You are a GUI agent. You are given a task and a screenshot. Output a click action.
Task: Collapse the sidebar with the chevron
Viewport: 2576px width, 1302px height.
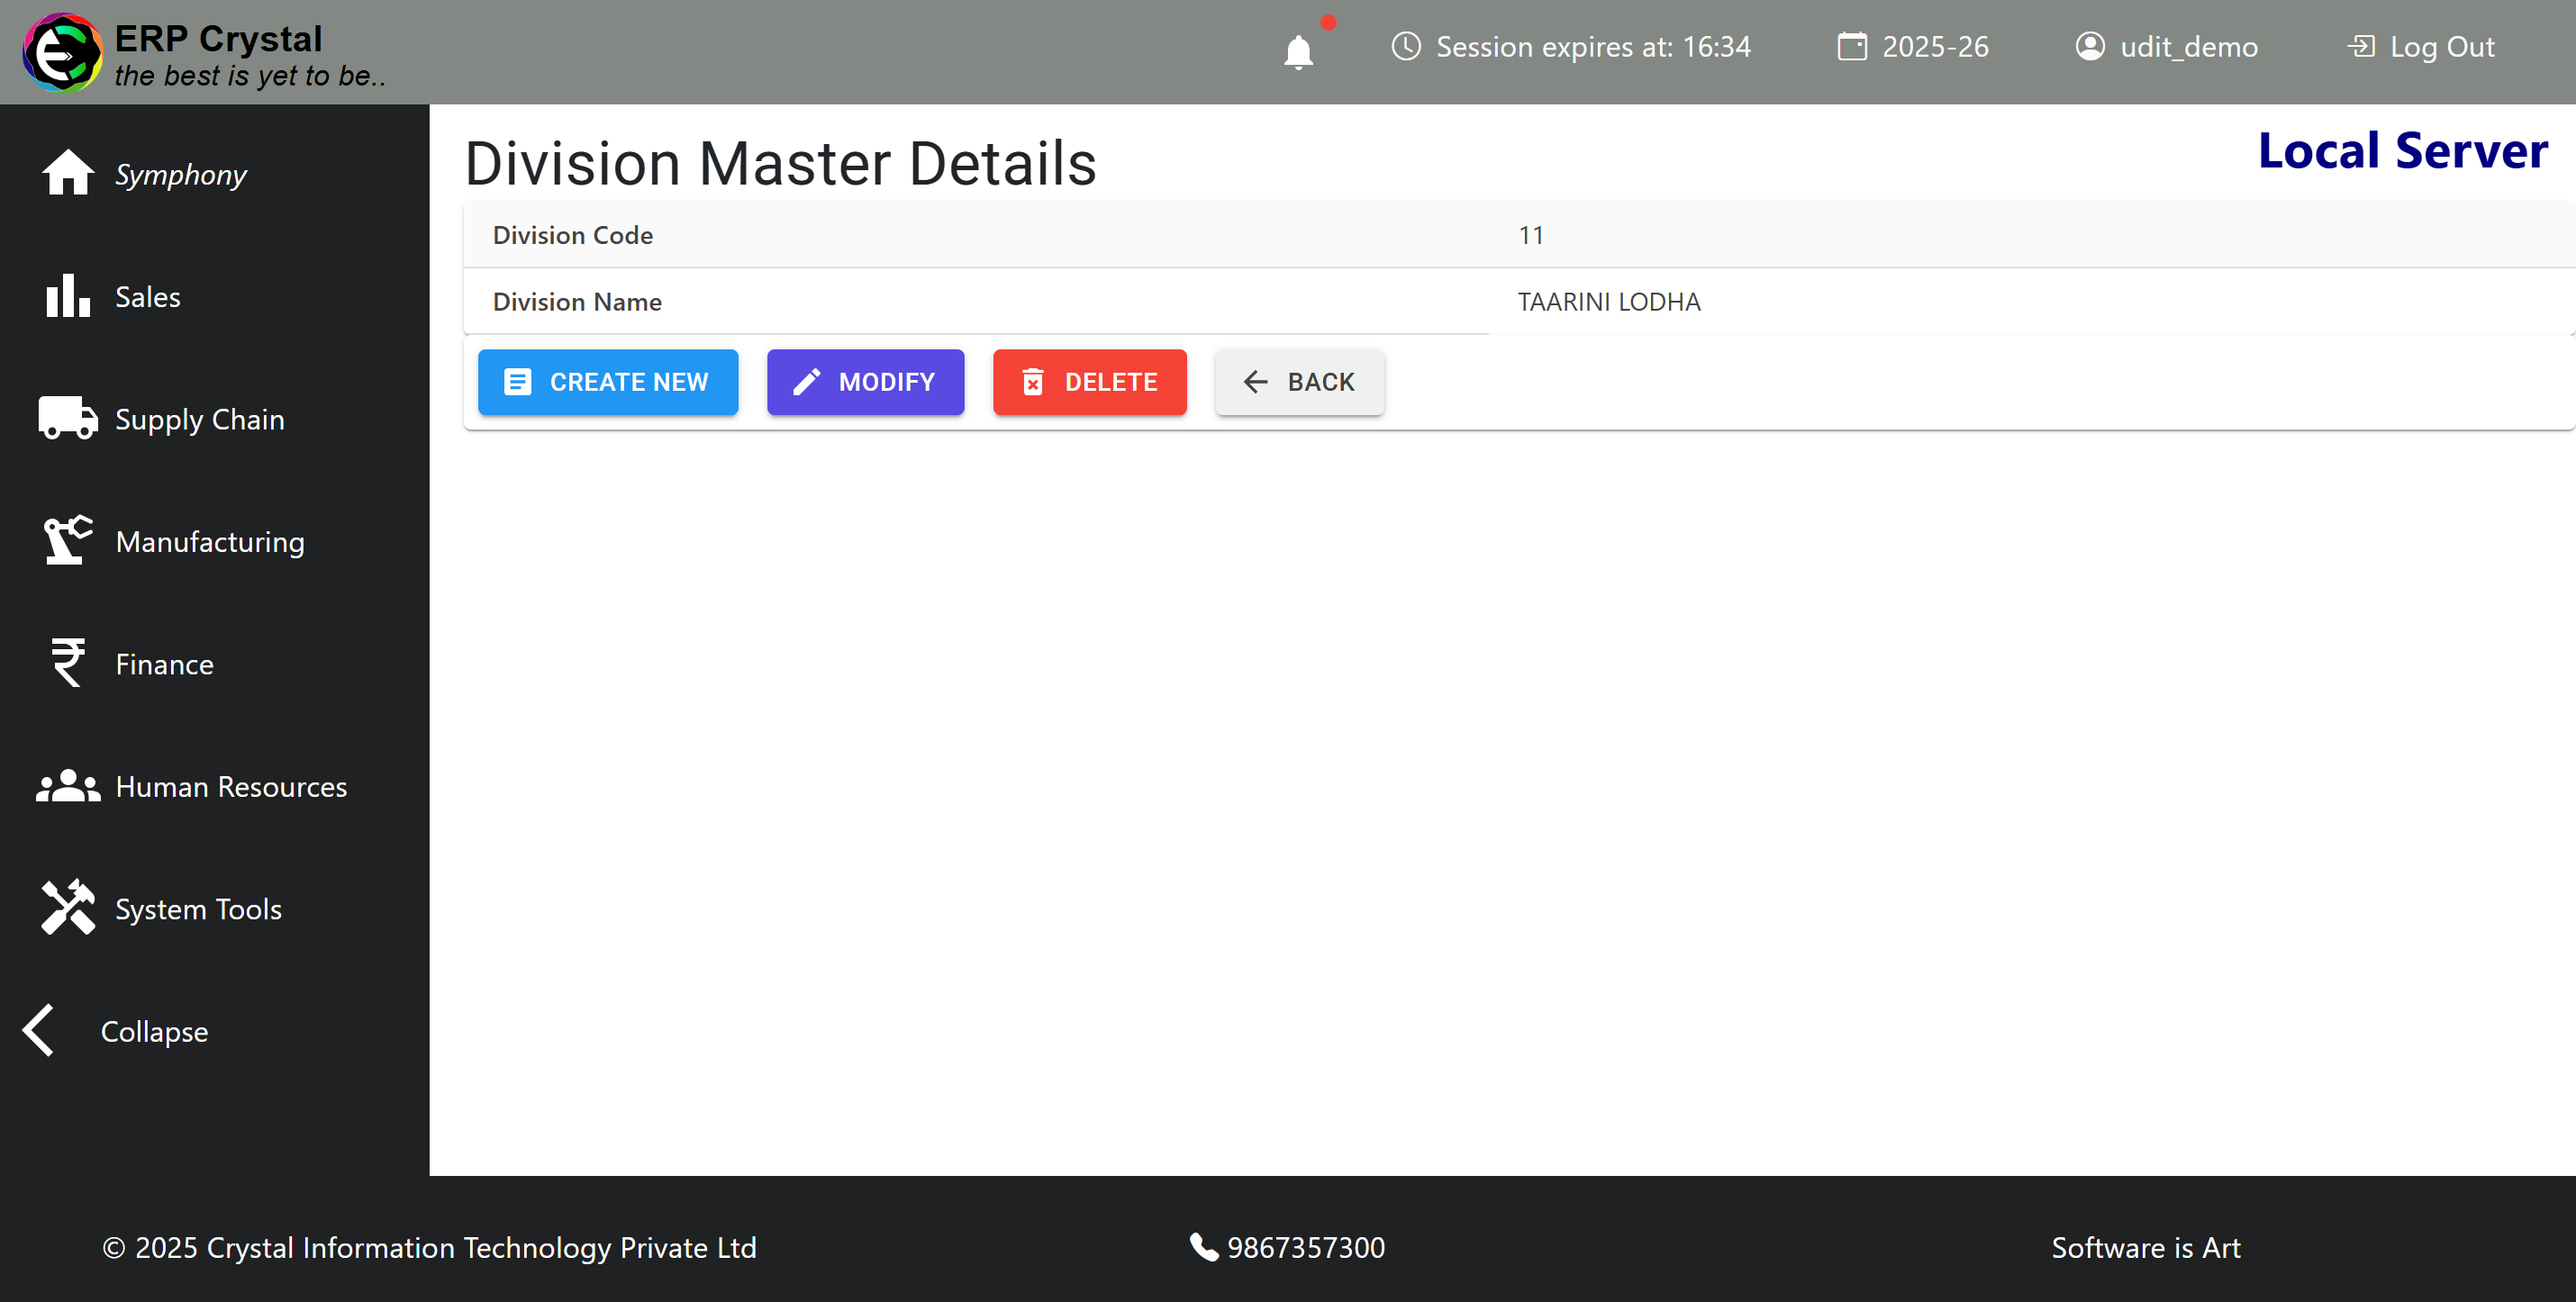pos(40,1030)
